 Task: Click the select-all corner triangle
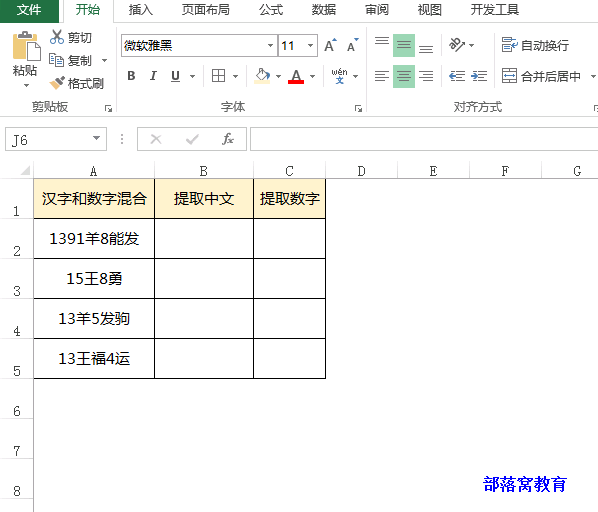click(24, 170)
